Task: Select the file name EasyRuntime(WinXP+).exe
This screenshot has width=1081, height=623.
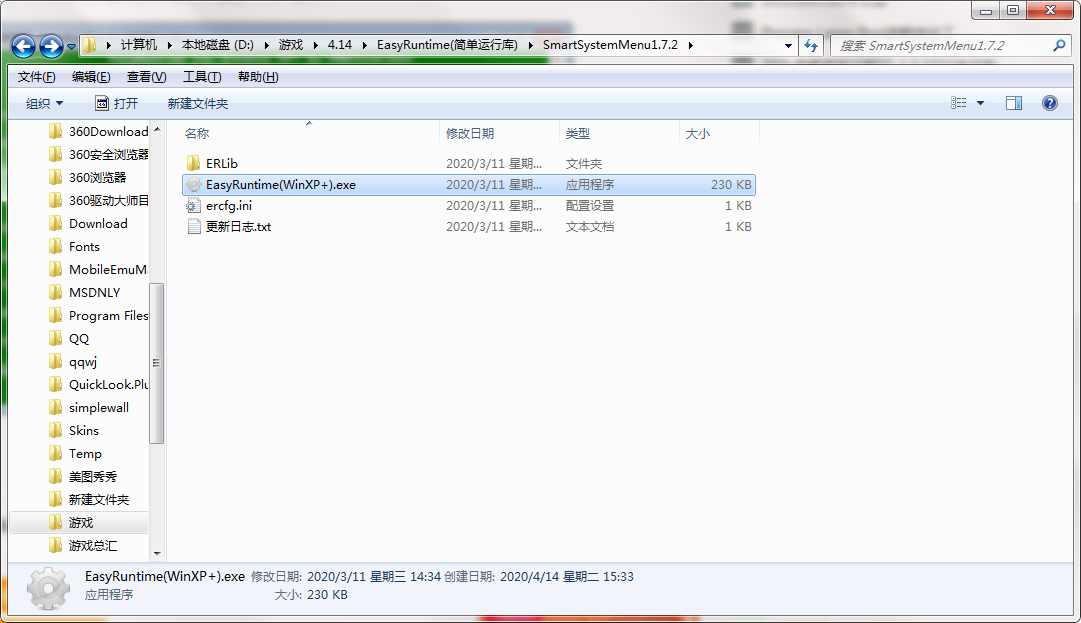Action: click(x=281, y=185)
